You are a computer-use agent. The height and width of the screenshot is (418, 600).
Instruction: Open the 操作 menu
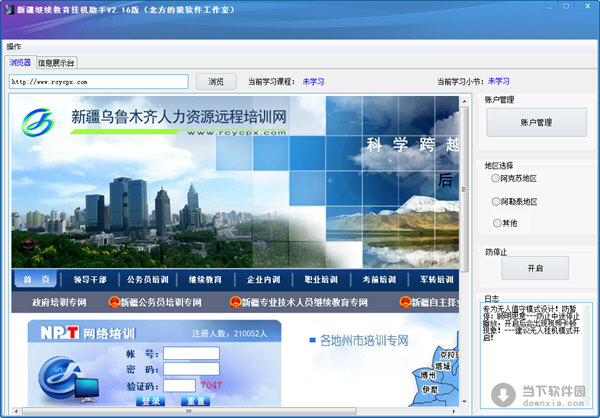point(14,47)
